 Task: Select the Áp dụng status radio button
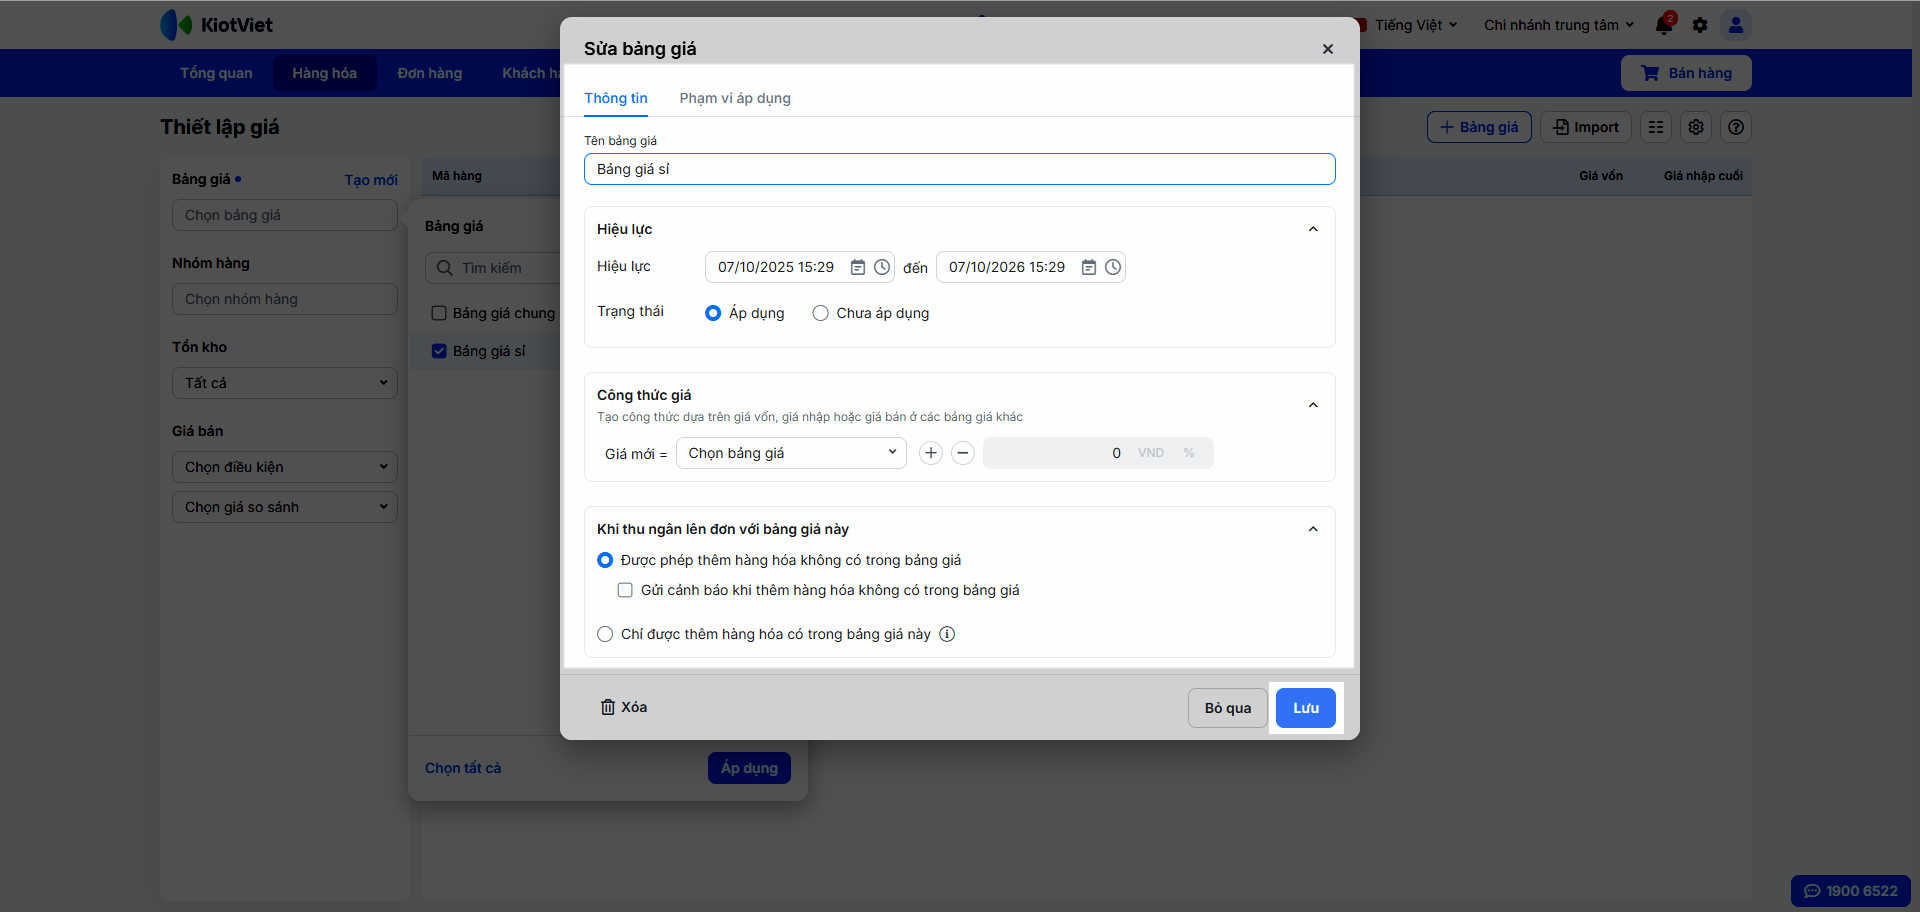point(713,313)
